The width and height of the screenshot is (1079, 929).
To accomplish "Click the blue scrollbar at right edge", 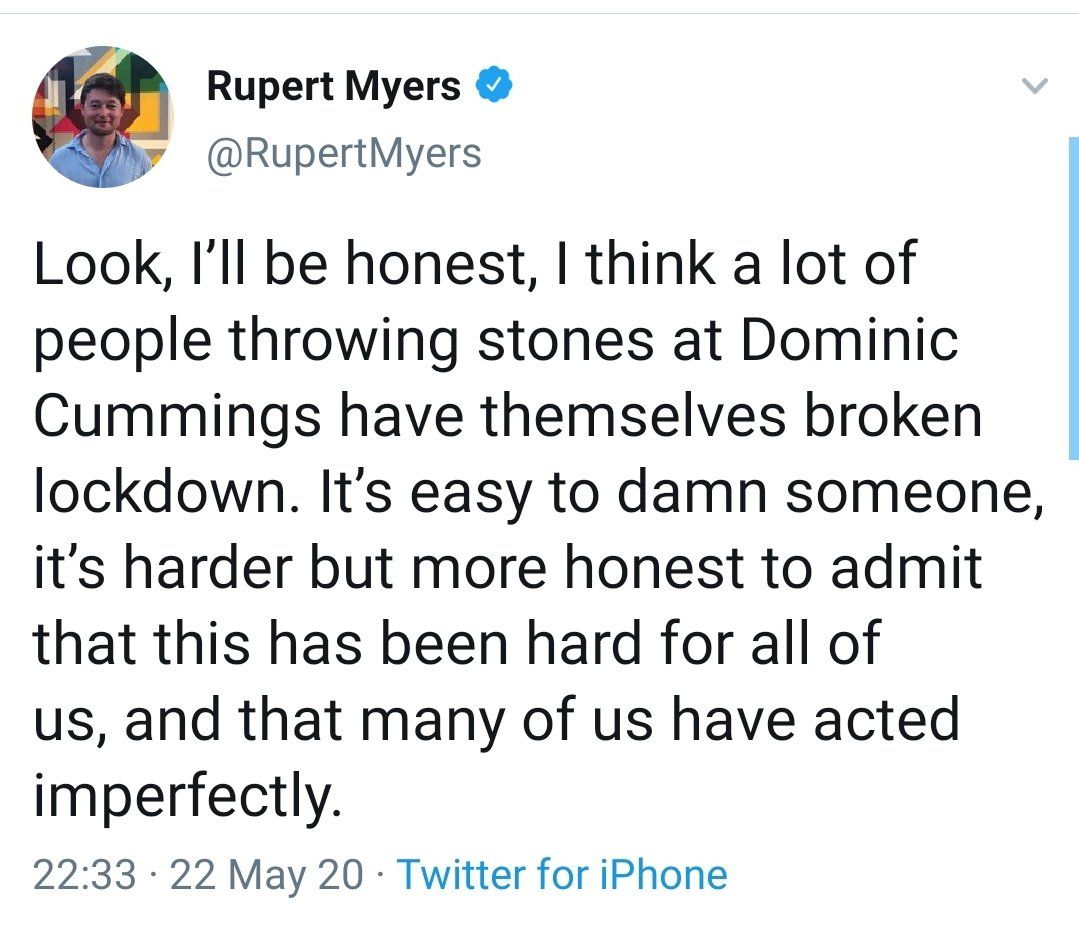I will point(1073,298).
